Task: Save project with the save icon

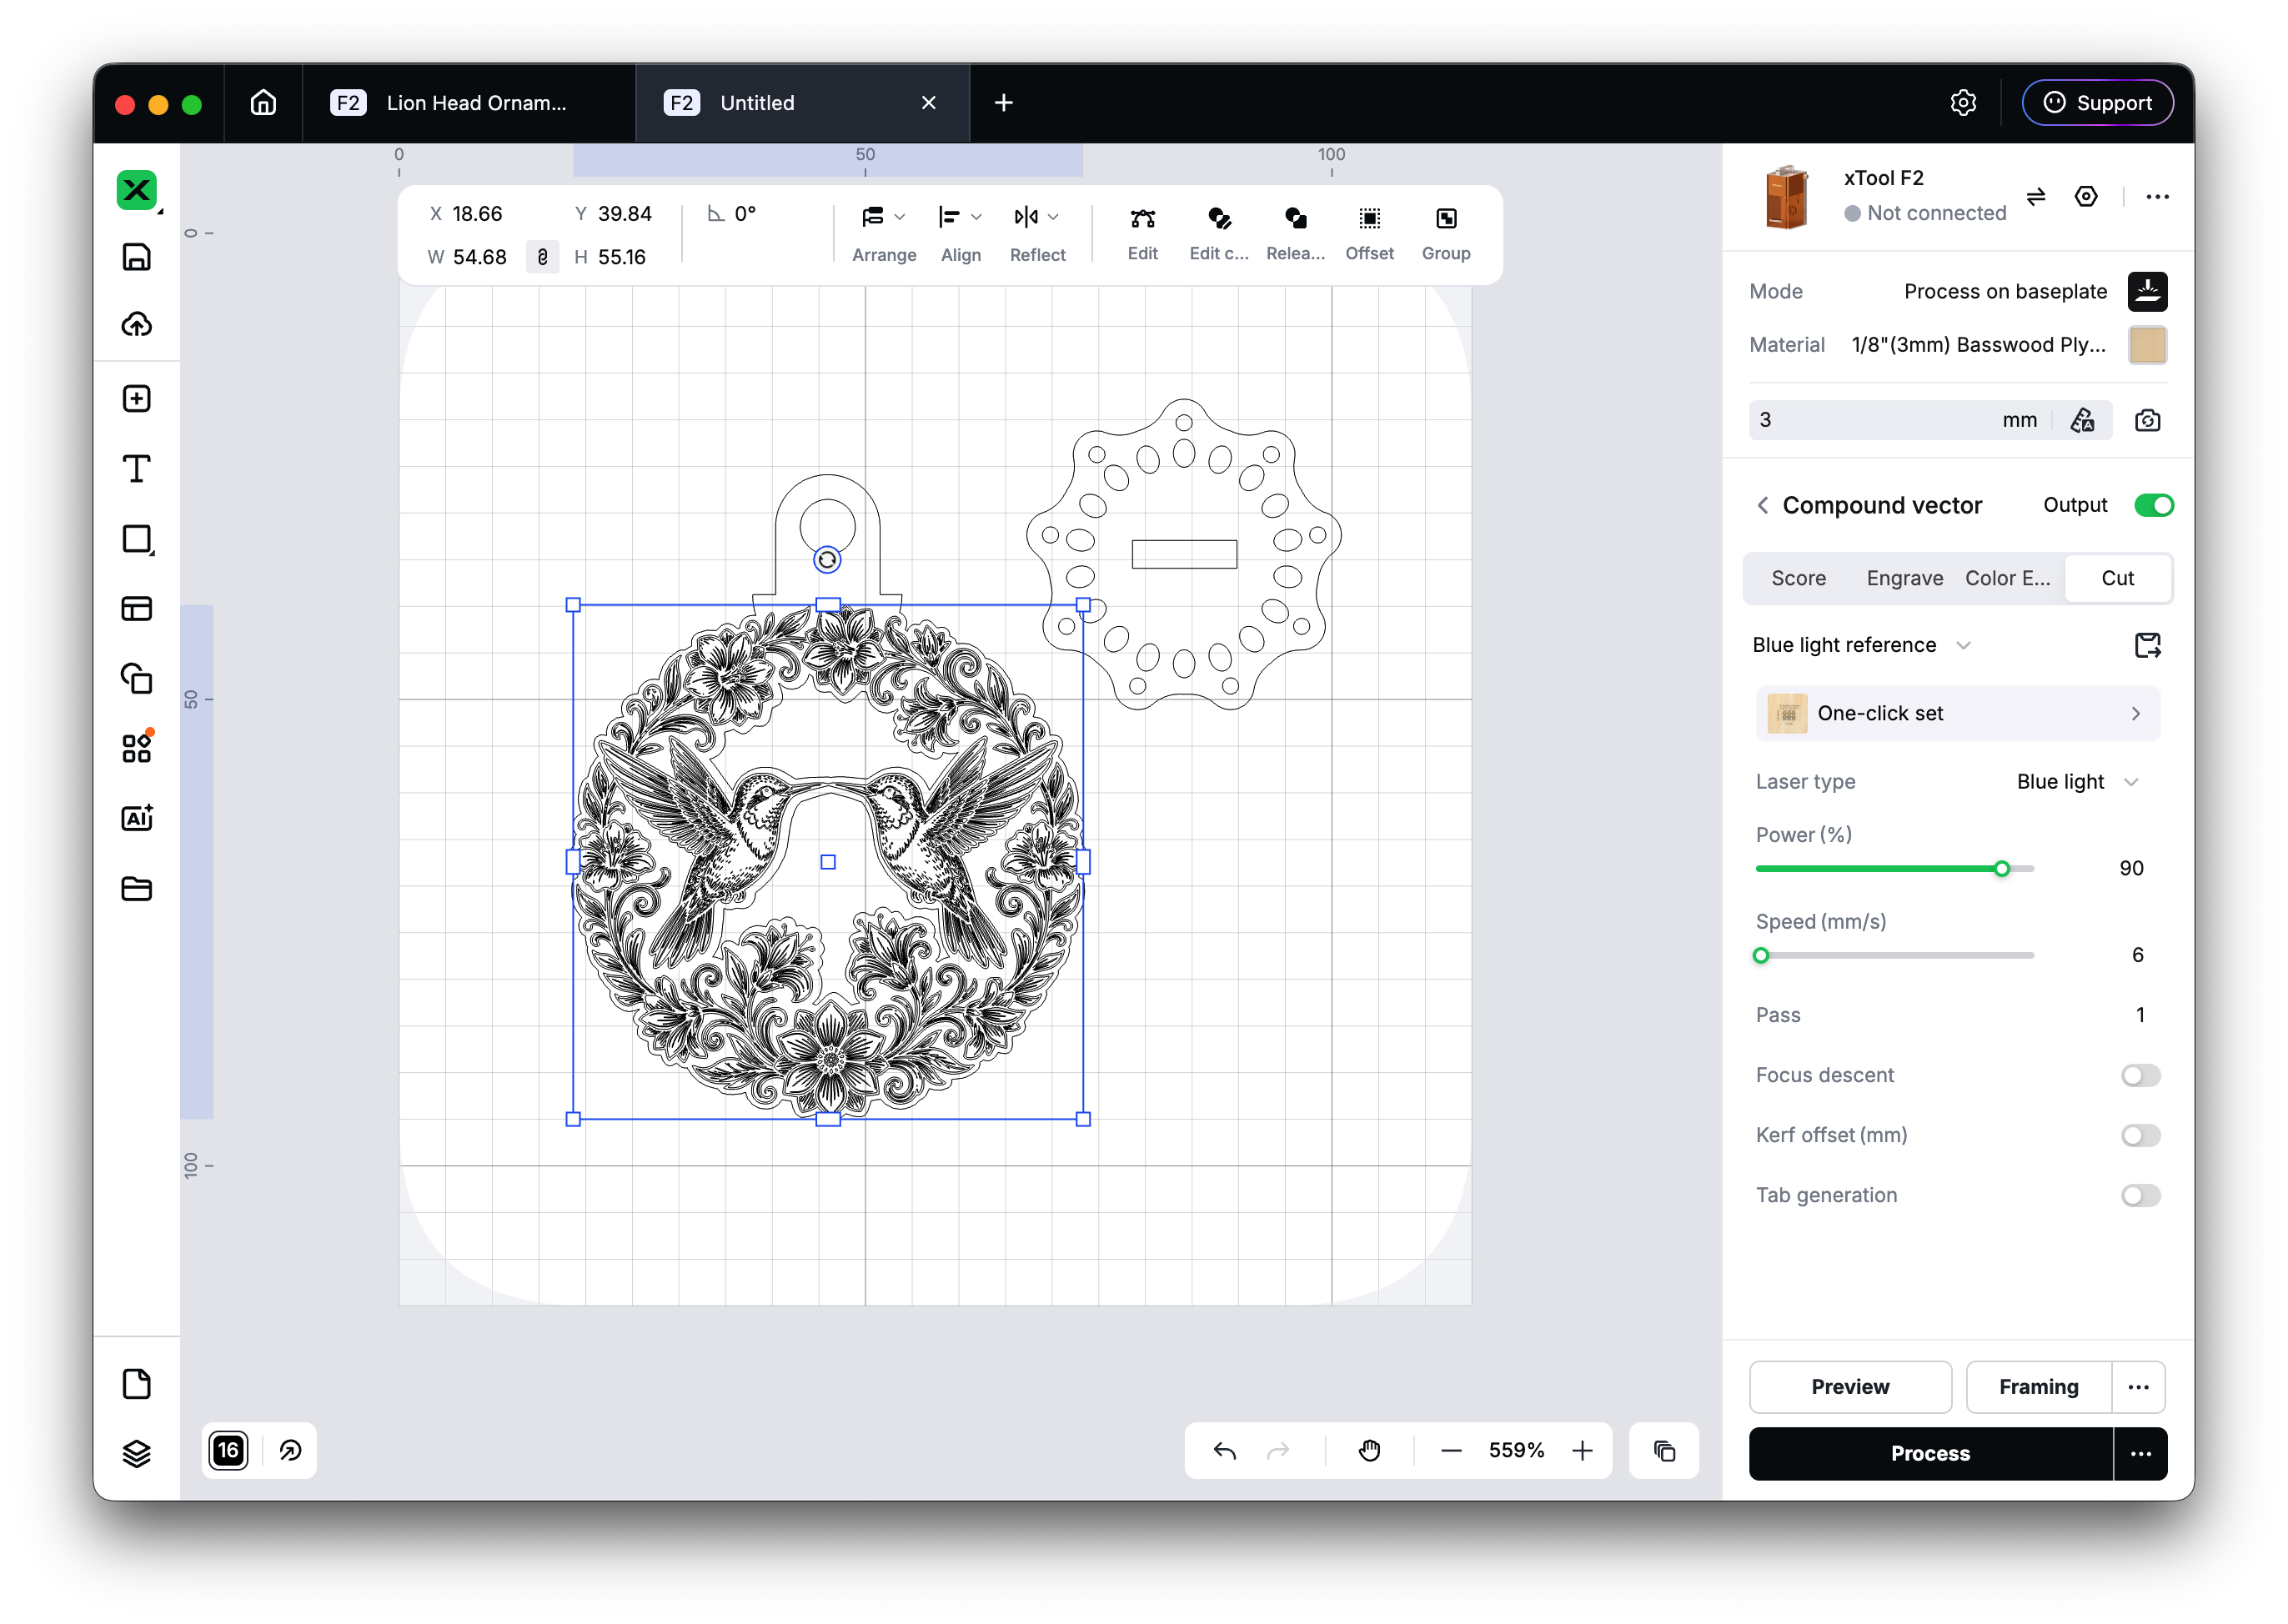Action: pyautogui.click(x=137, y=257)
